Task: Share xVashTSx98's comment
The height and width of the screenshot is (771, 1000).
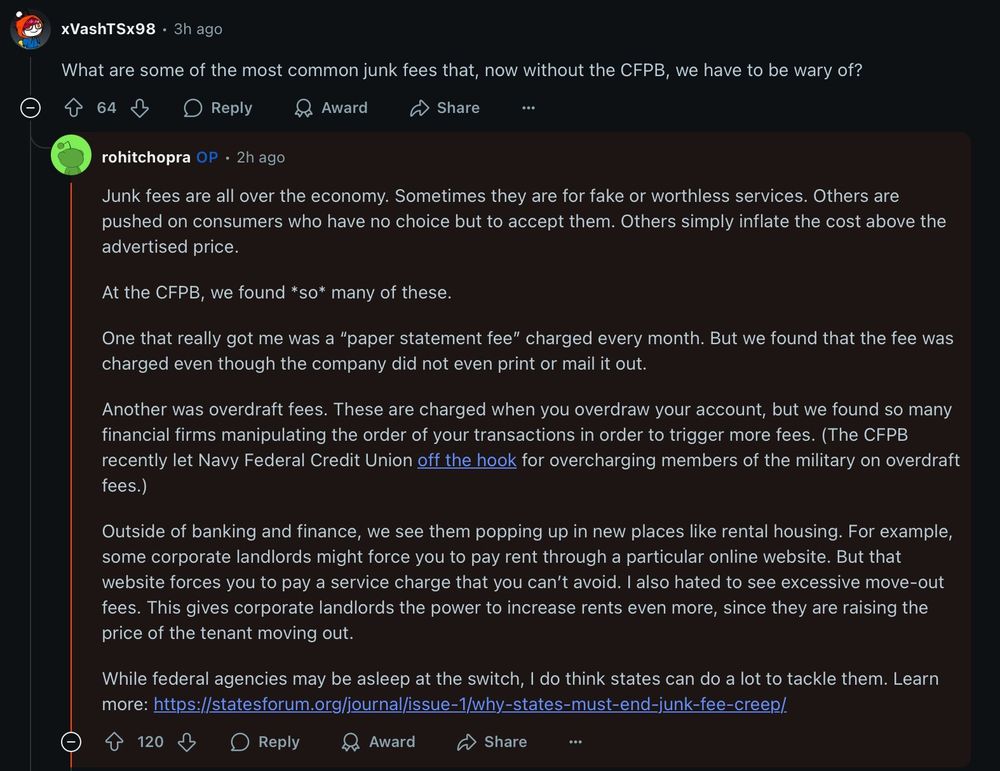Action: 445,108
